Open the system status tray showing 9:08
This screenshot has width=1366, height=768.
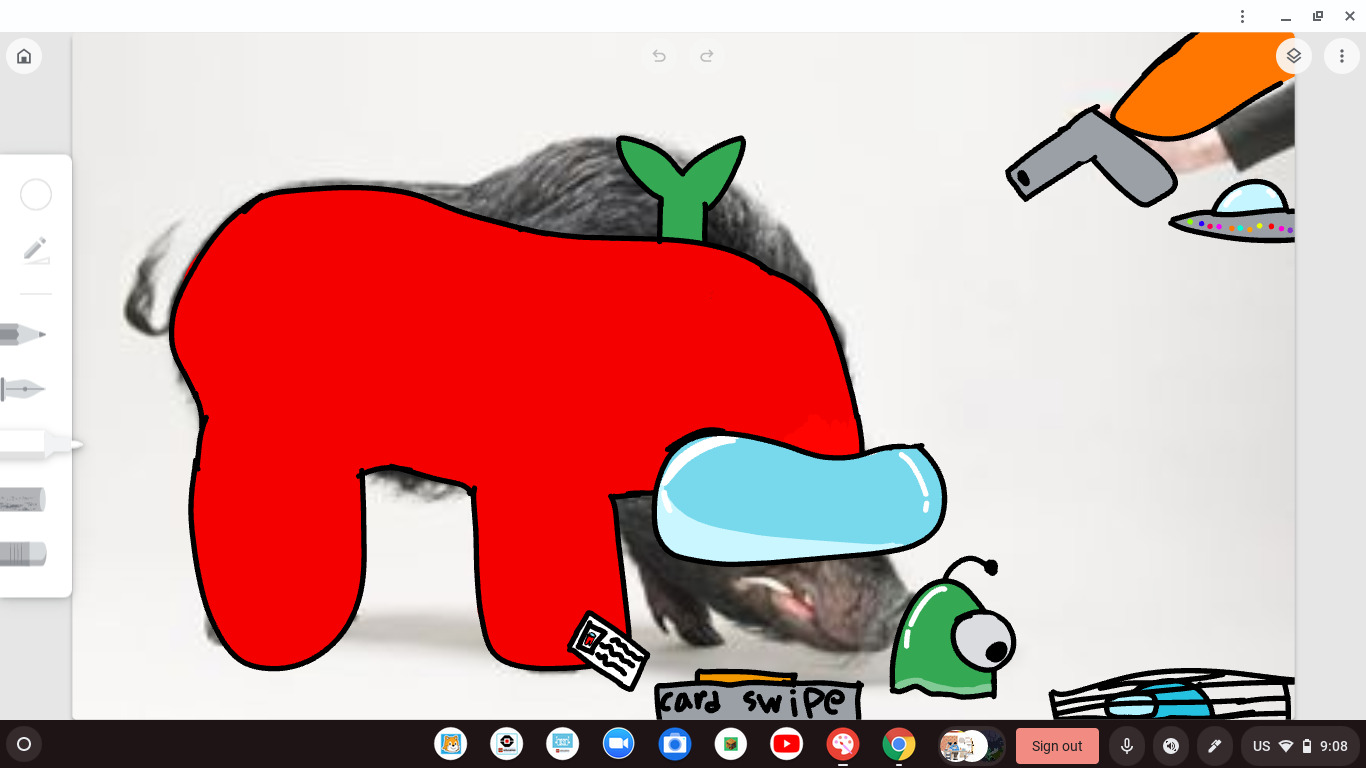pos(1300,746)
